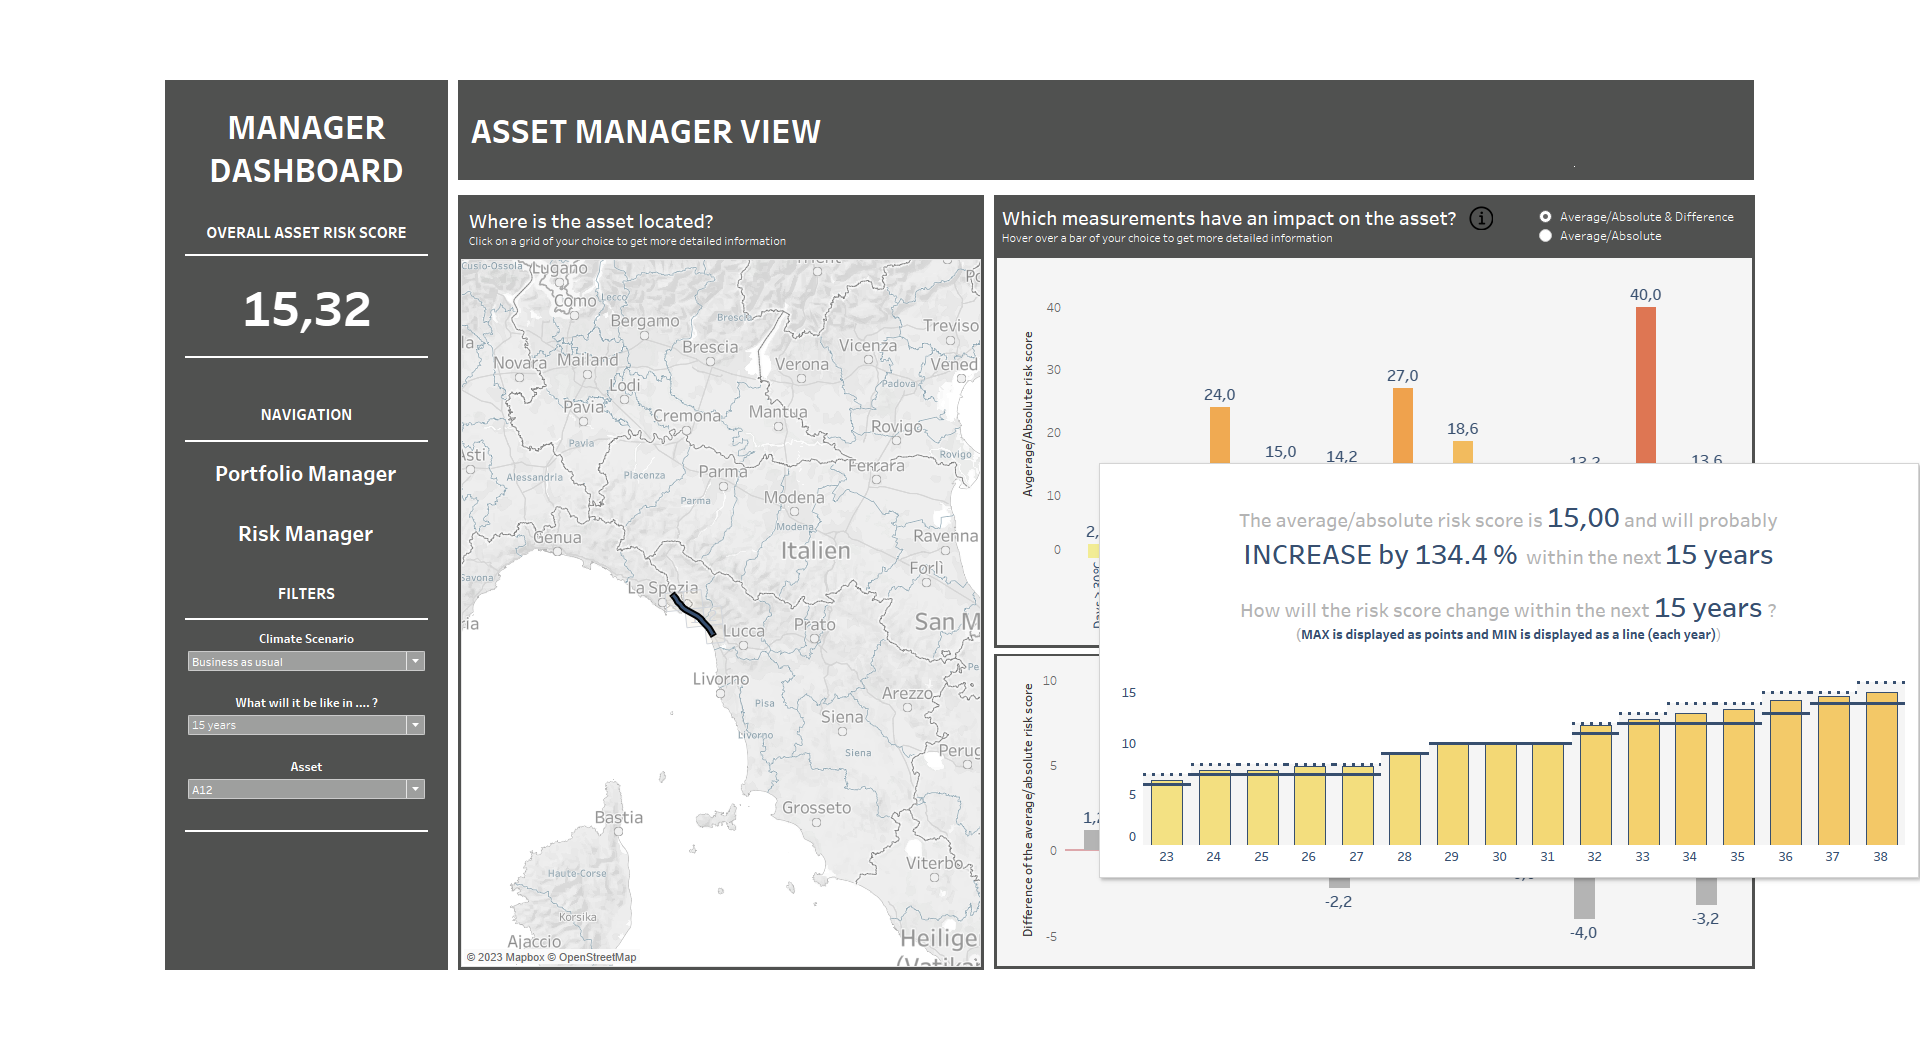Click the orange 24,0 bar in chart
The height and width of the screenshot is (1050, 1920).
coord(1219,435)
